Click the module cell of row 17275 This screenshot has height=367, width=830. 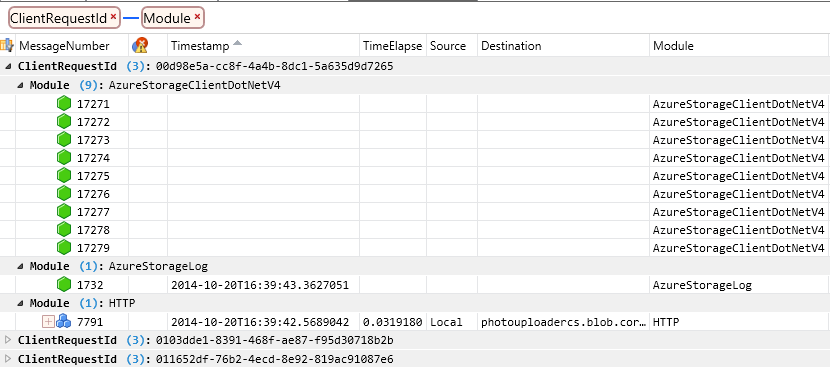(x=738, y=176)
